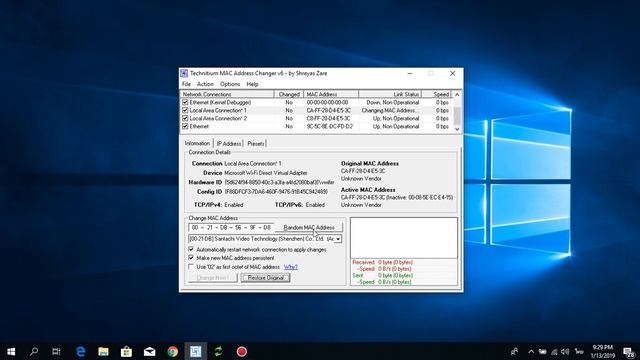Image resolution: width=640 pixels, height=360 pixels.
Task: Open File Explorer from the taskbar
Action: [103, 351]
